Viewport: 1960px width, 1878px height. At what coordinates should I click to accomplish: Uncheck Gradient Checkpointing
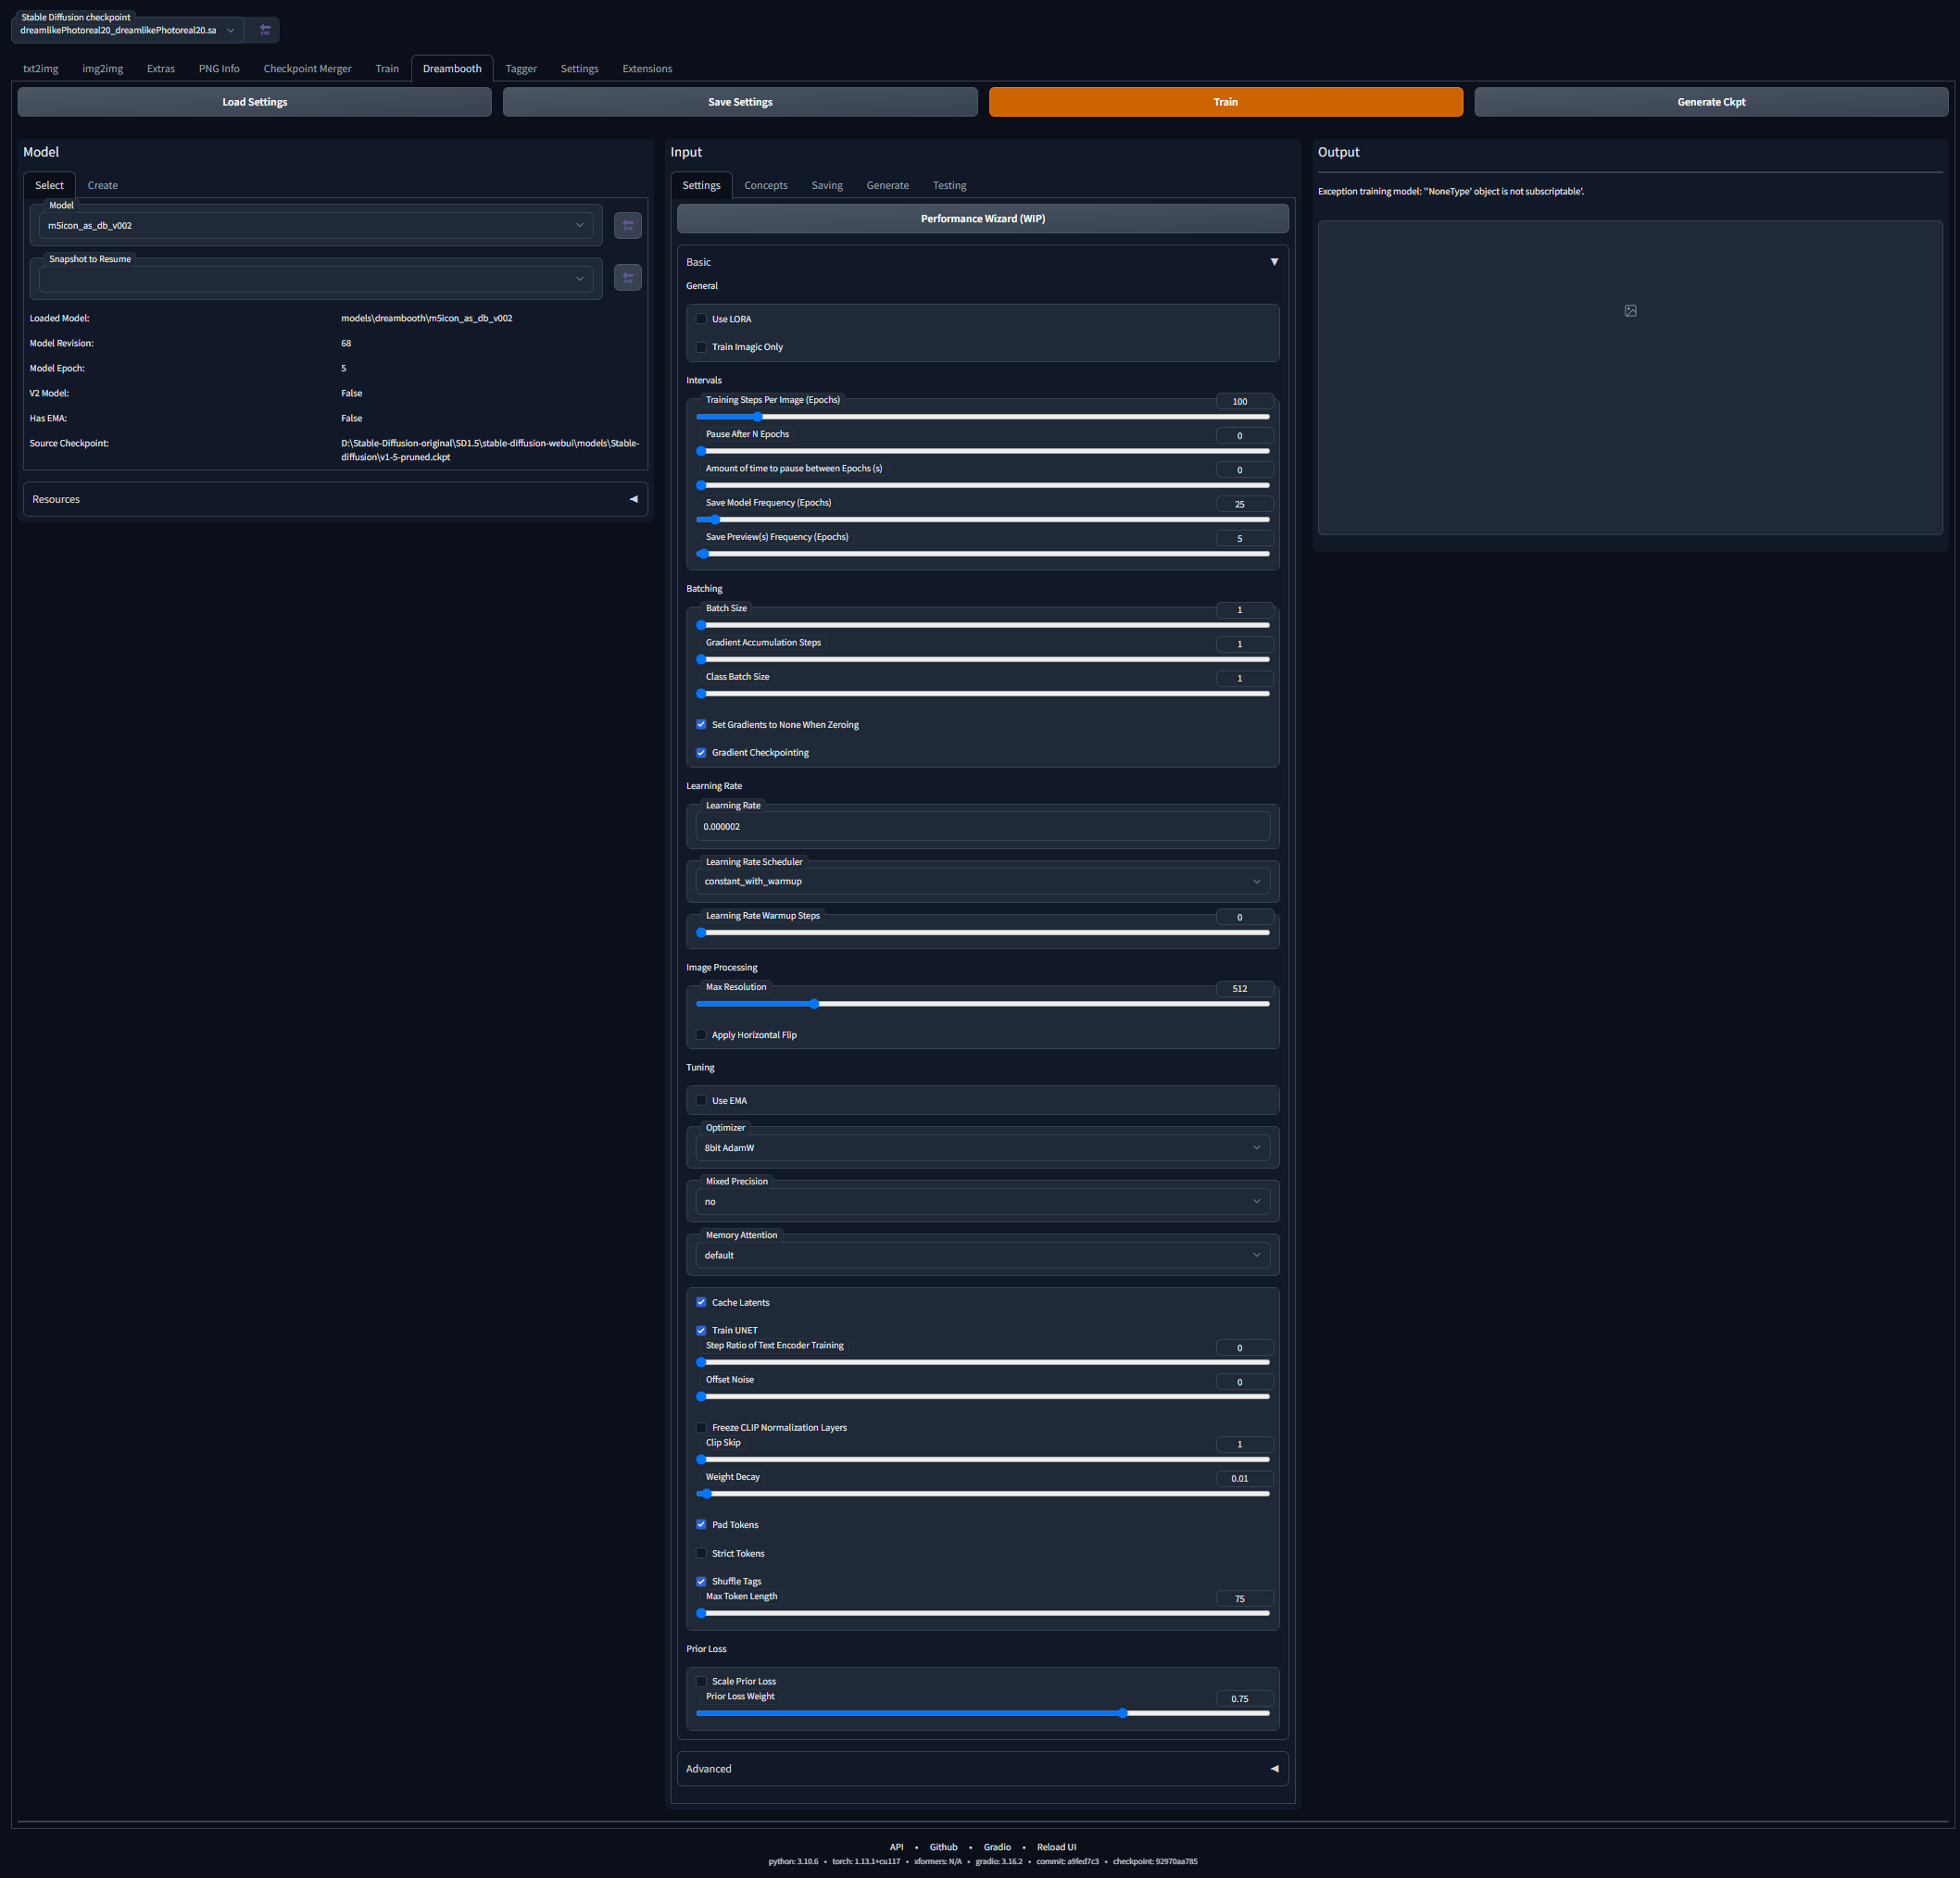(x=701, y=753)
